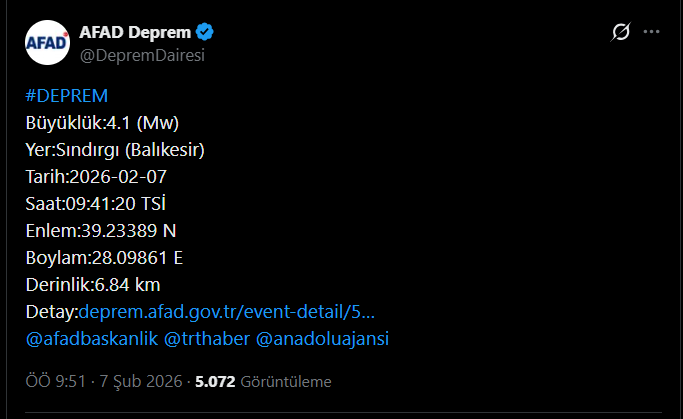683x419 pixels.
Task: Open the @trthaber mention
Action: point(207,339)
